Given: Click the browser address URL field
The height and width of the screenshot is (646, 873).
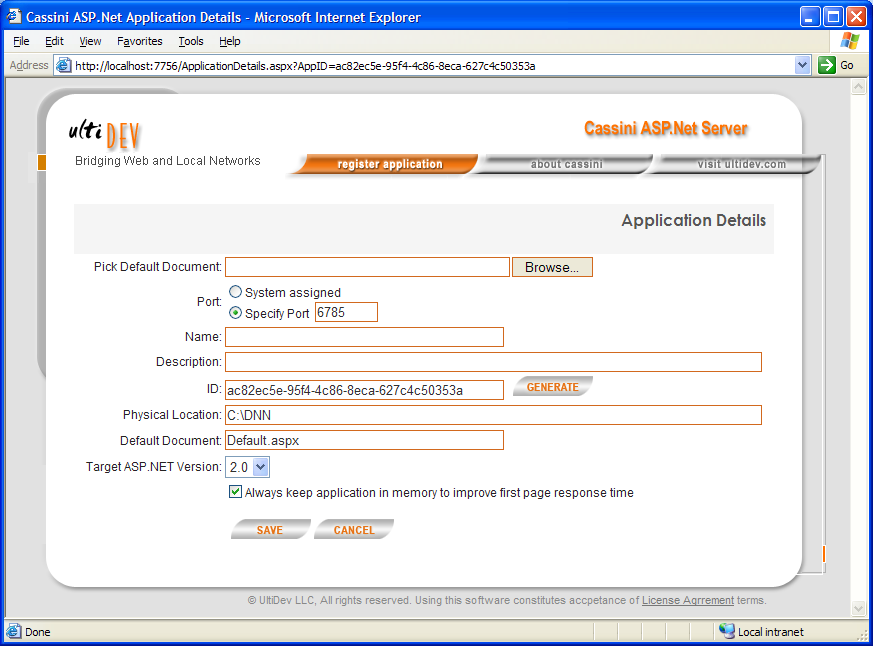Looking at the screenshot, I should 433,66.
